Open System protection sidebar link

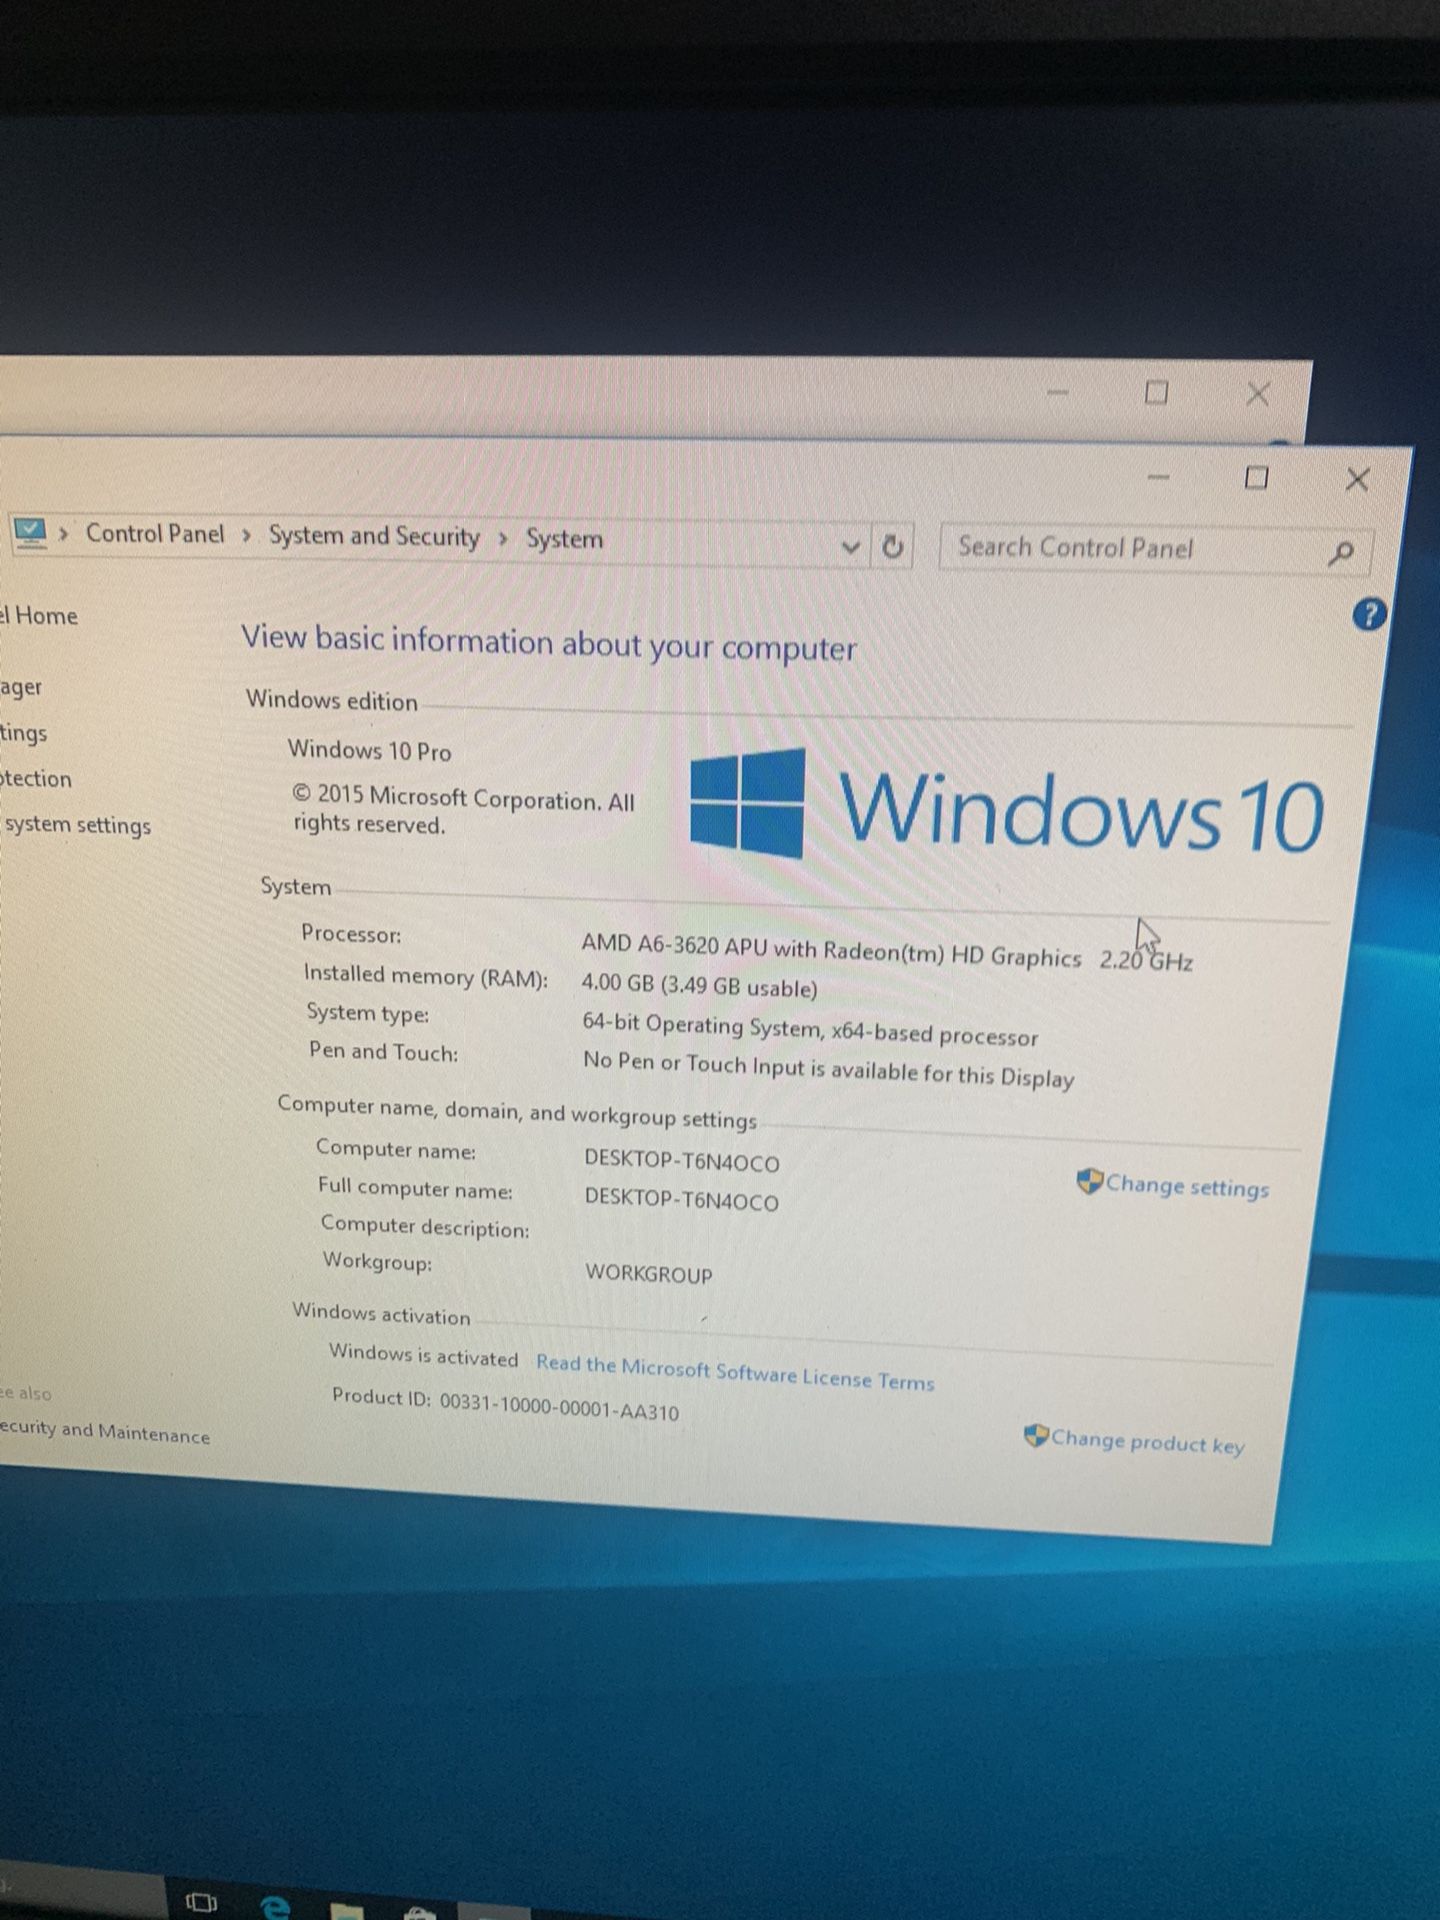pyautogui.click(x=36, y=779)
